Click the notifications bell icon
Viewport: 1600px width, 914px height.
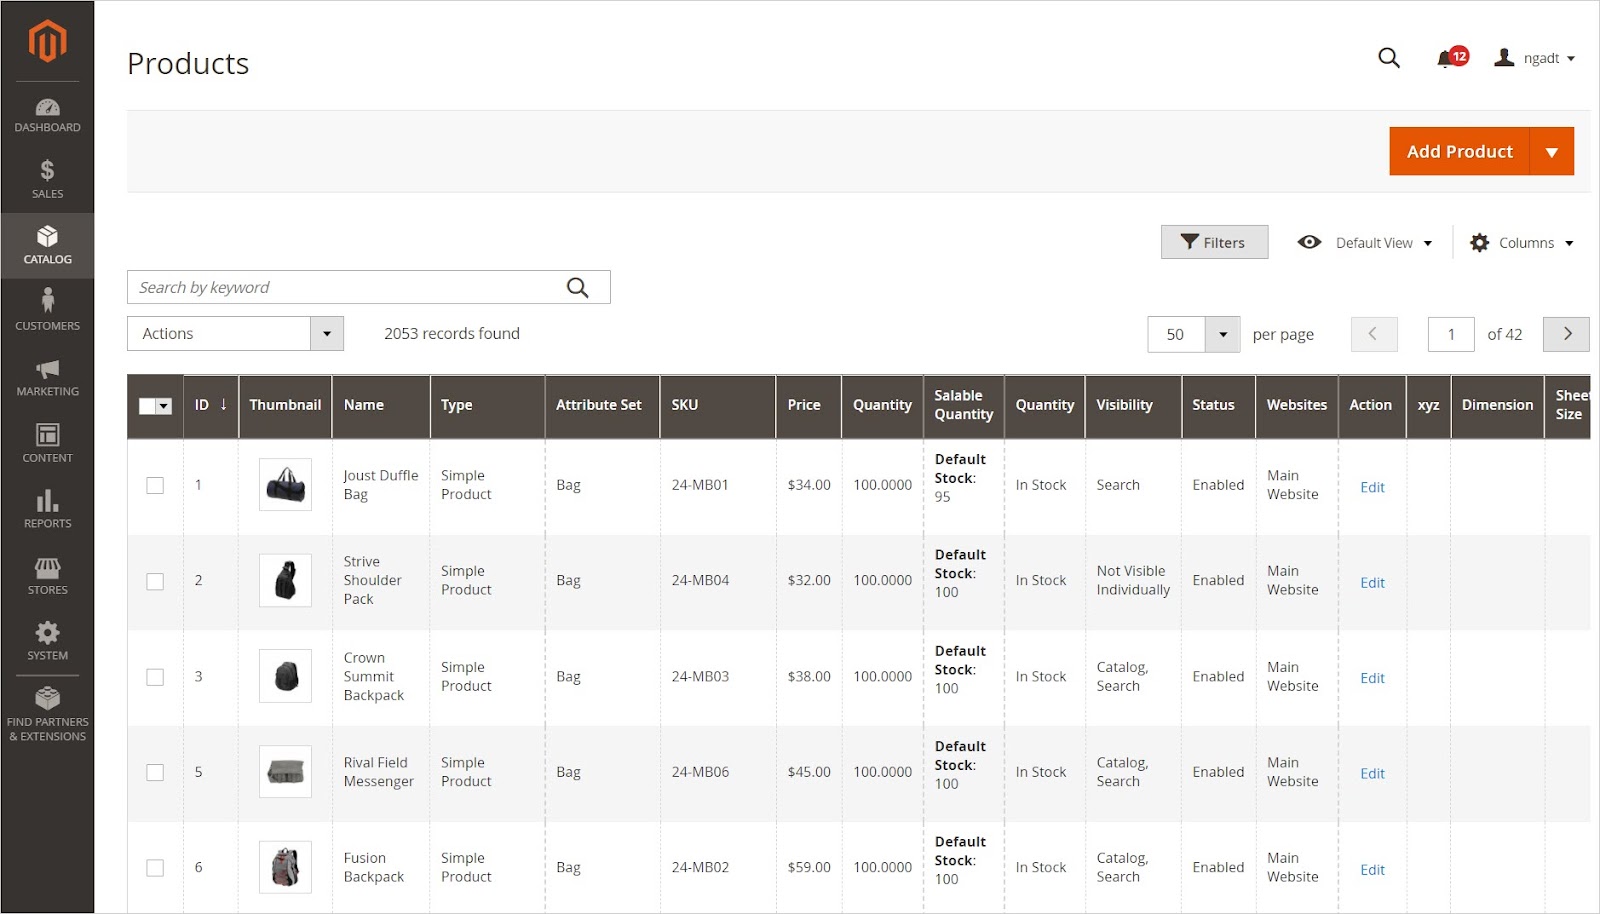pos(1445,59)
